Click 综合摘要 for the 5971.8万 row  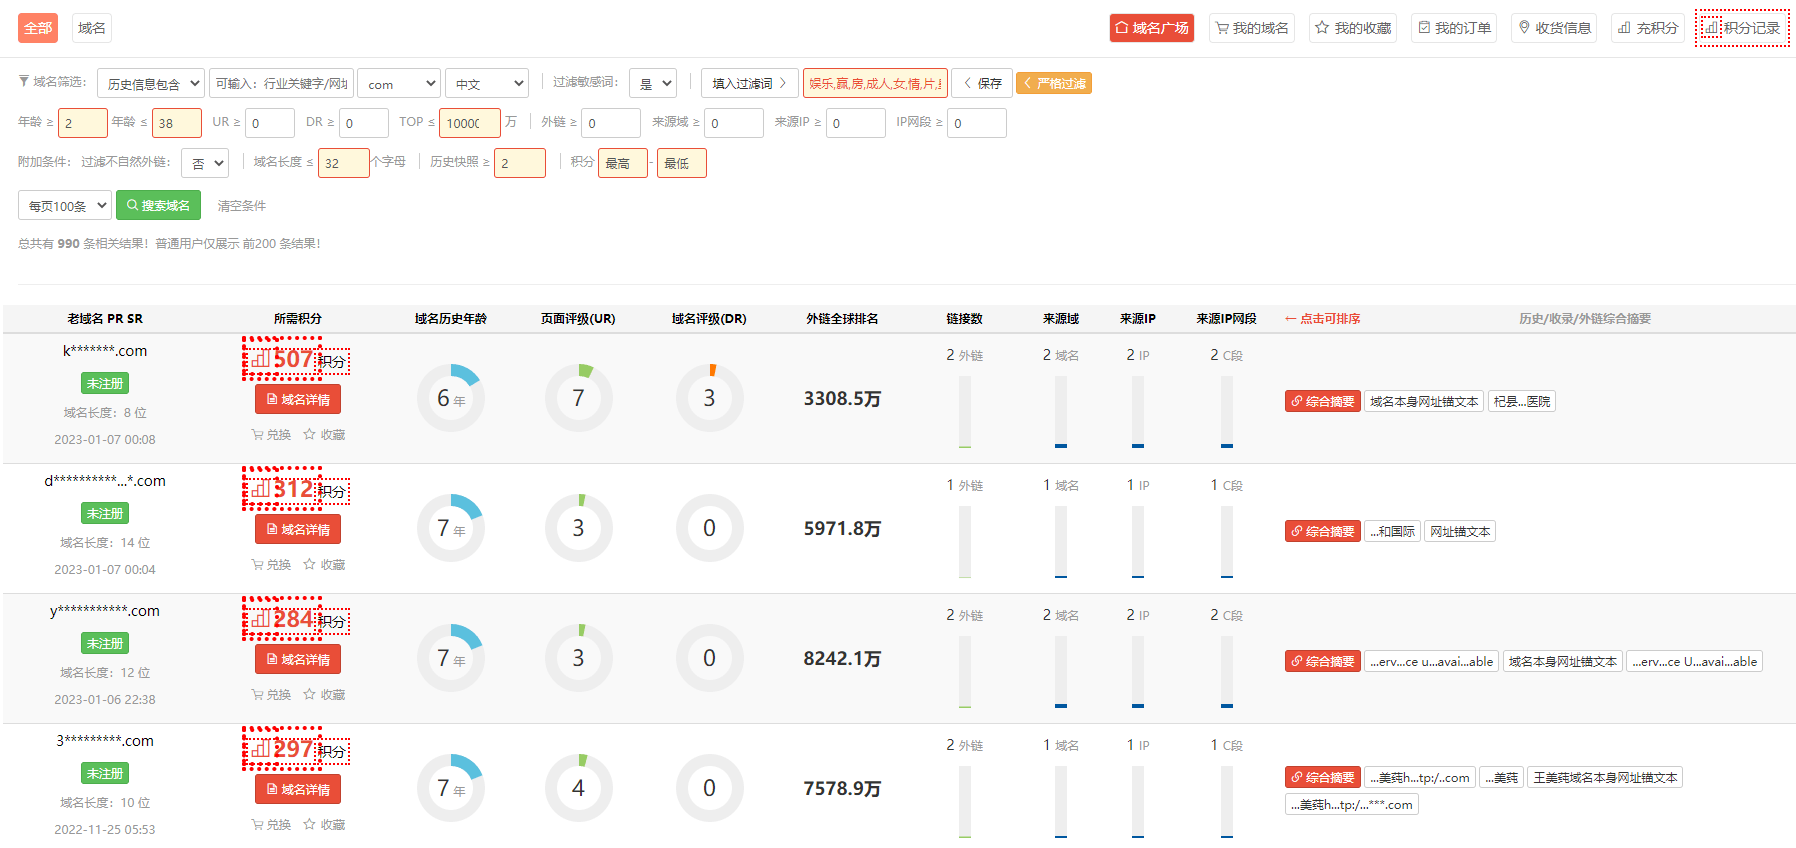point(1323,531)
